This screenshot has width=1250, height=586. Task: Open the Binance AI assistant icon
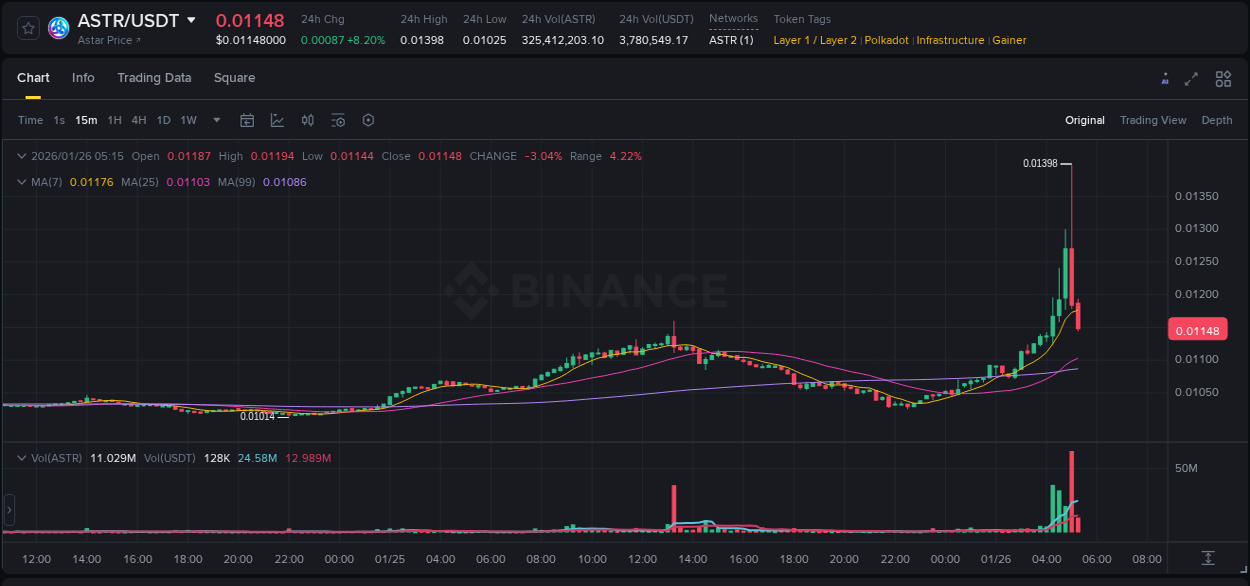click(x=1165, y=78)
